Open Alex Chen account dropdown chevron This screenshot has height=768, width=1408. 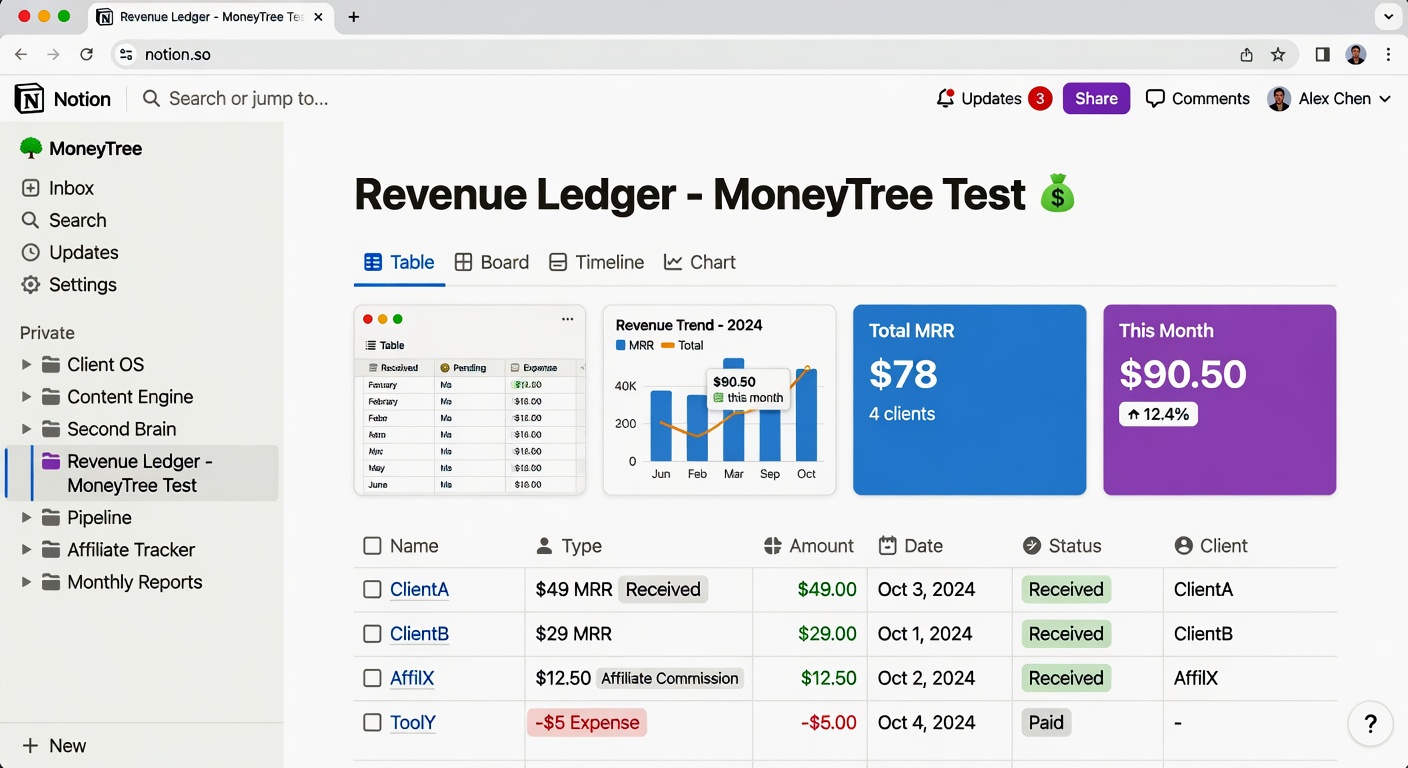click(x=1385, y=99)
